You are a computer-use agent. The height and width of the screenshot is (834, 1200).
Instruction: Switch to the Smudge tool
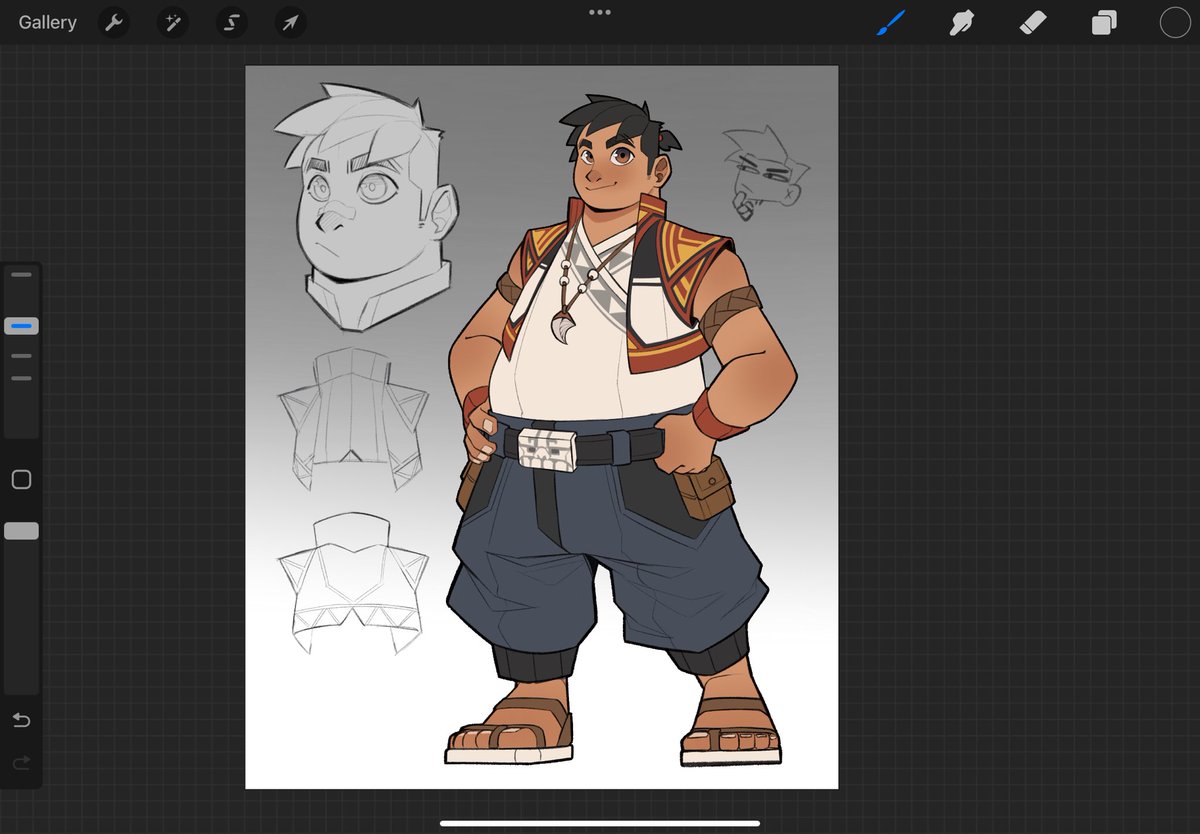(961, 22)
